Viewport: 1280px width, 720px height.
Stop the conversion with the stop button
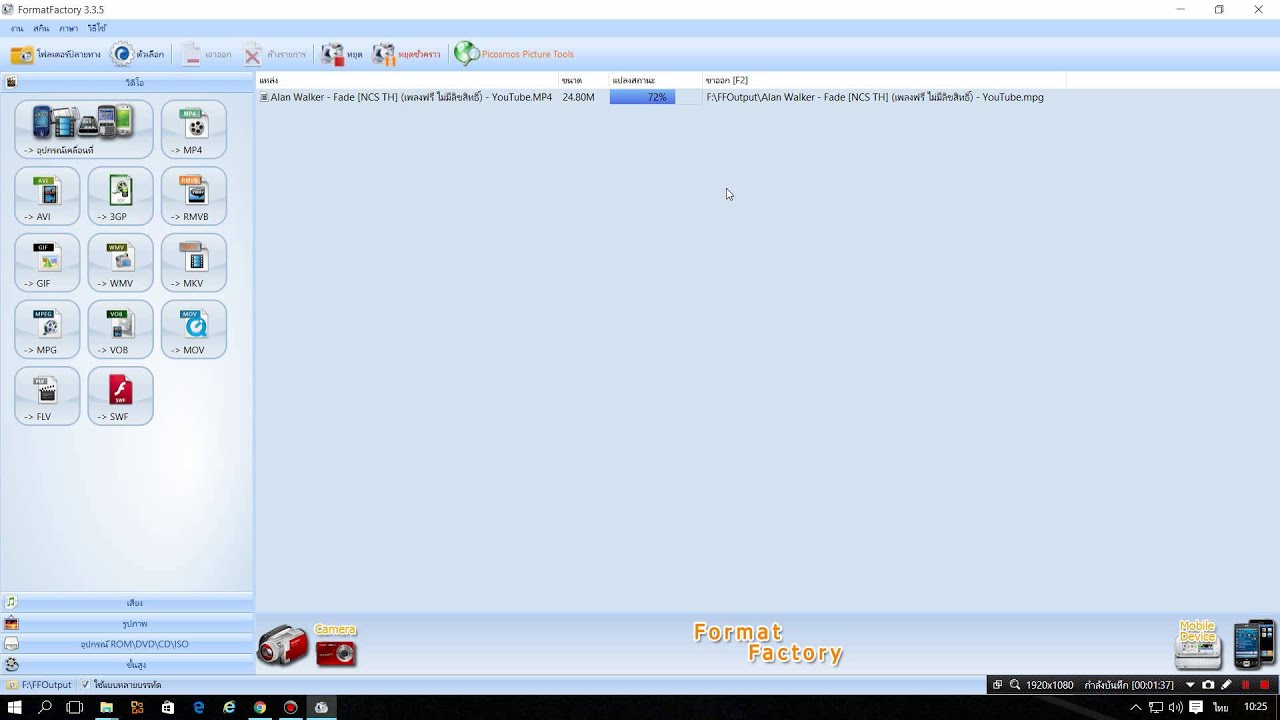(x=342, y=54)
